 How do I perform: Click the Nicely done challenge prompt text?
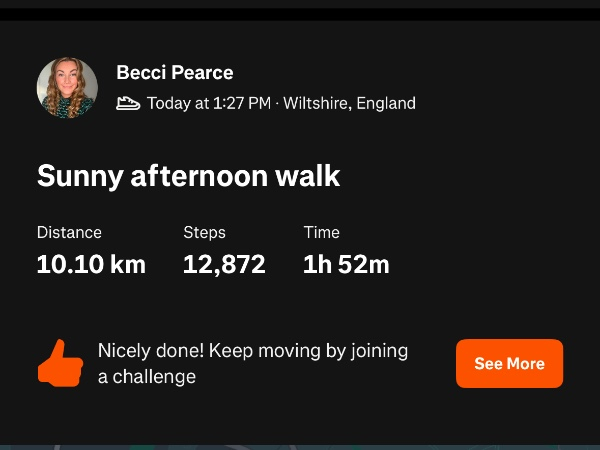(253, 364)
